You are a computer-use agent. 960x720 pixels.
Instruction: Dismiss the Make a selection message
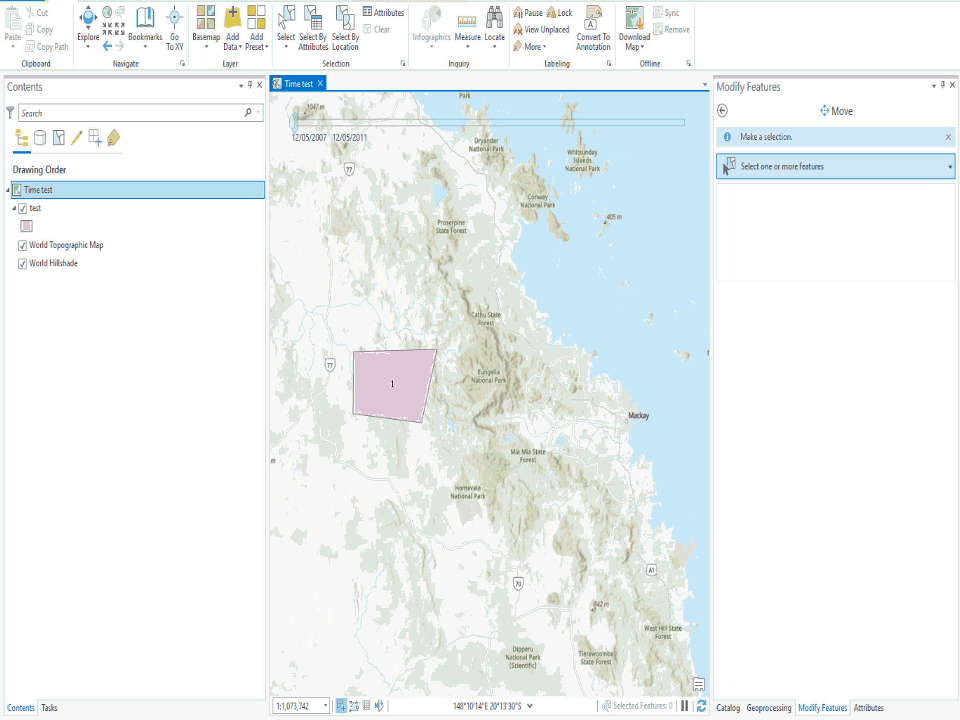pos(948,137)
